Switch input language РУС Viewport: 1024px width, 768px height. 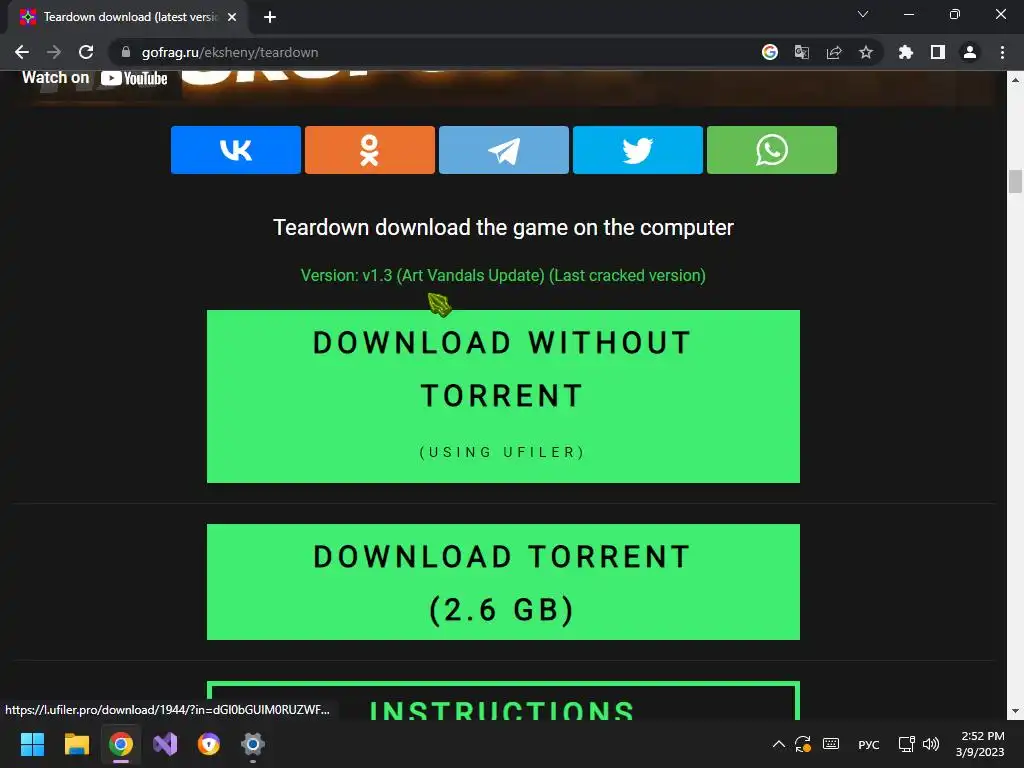[x=869, y=745]
